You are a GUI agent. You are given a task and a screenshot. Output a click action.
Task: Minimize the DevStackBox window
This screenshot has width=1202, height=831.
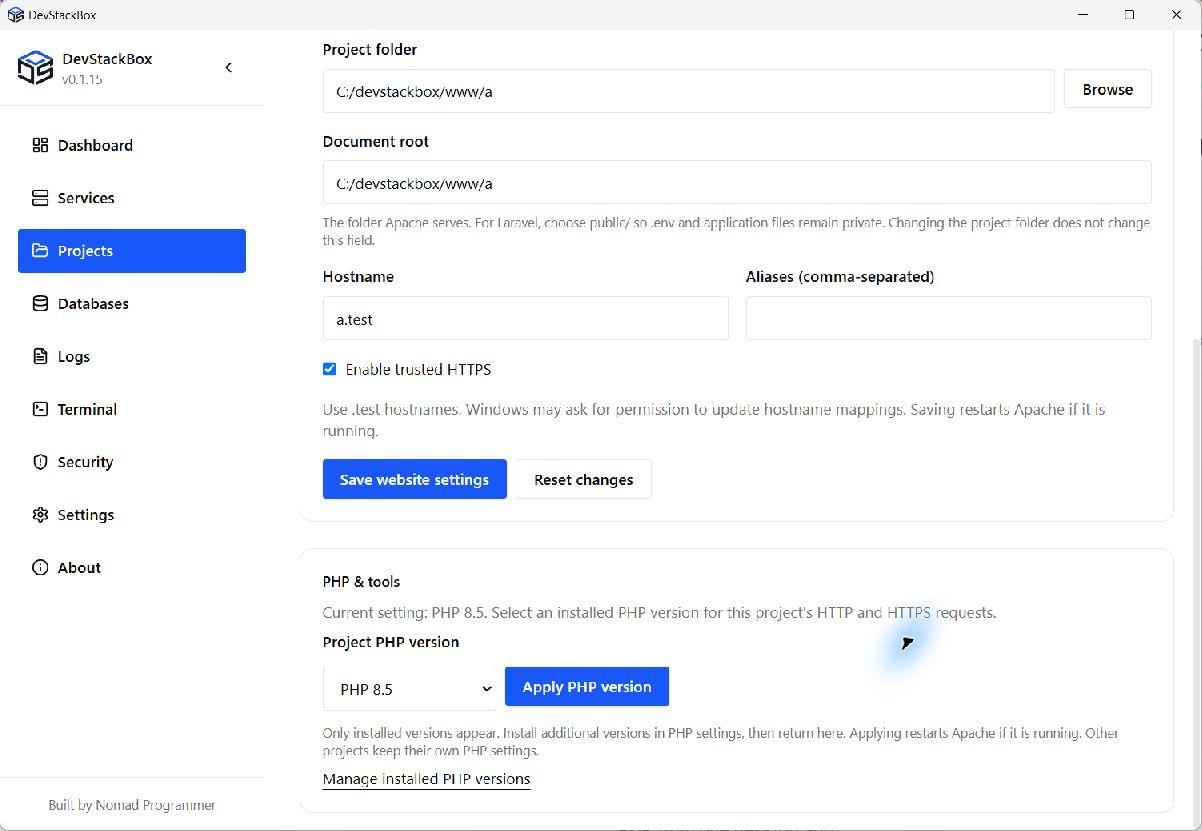click(x=1084, y=15)
